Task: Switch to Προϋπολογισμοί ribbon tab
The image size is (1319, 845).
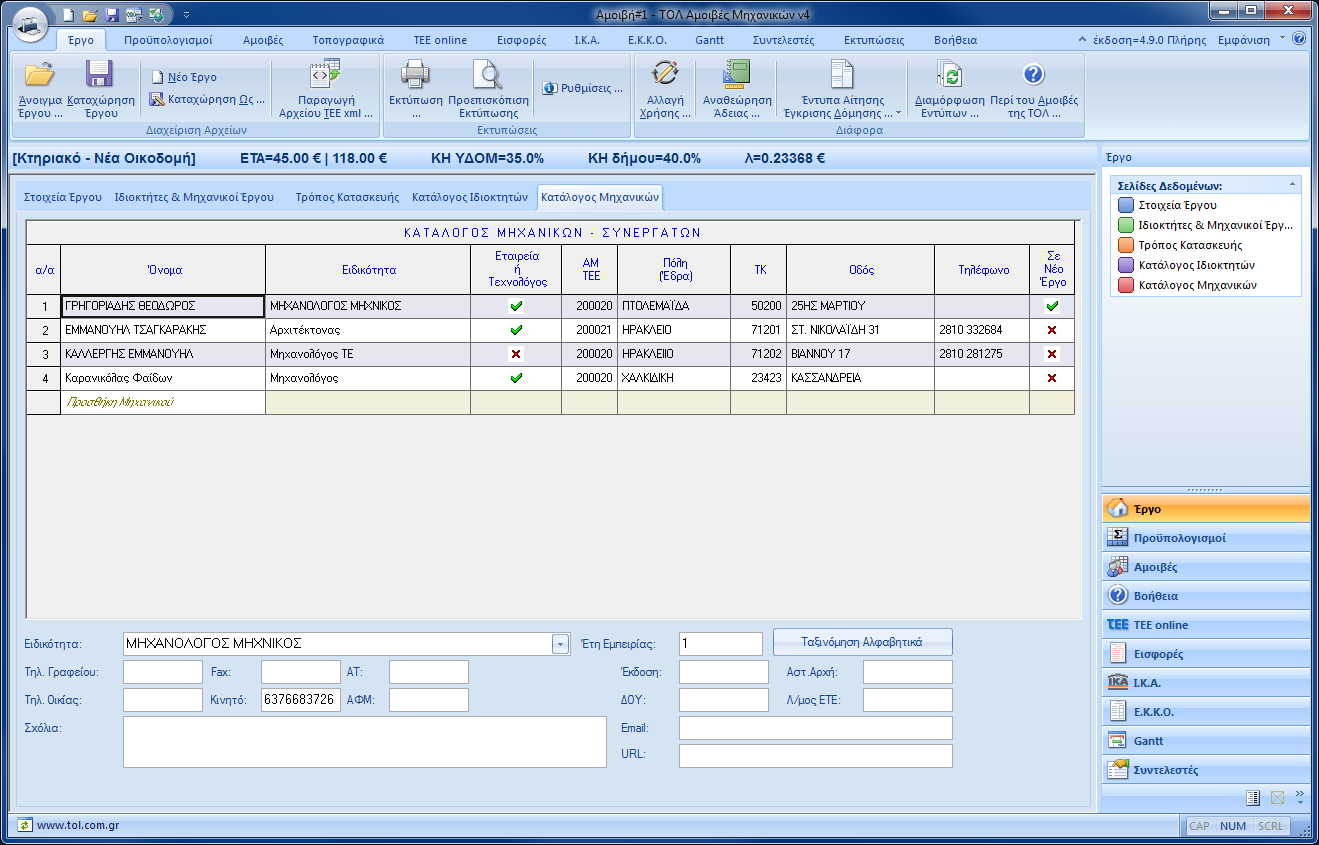Action: (168, 40)
